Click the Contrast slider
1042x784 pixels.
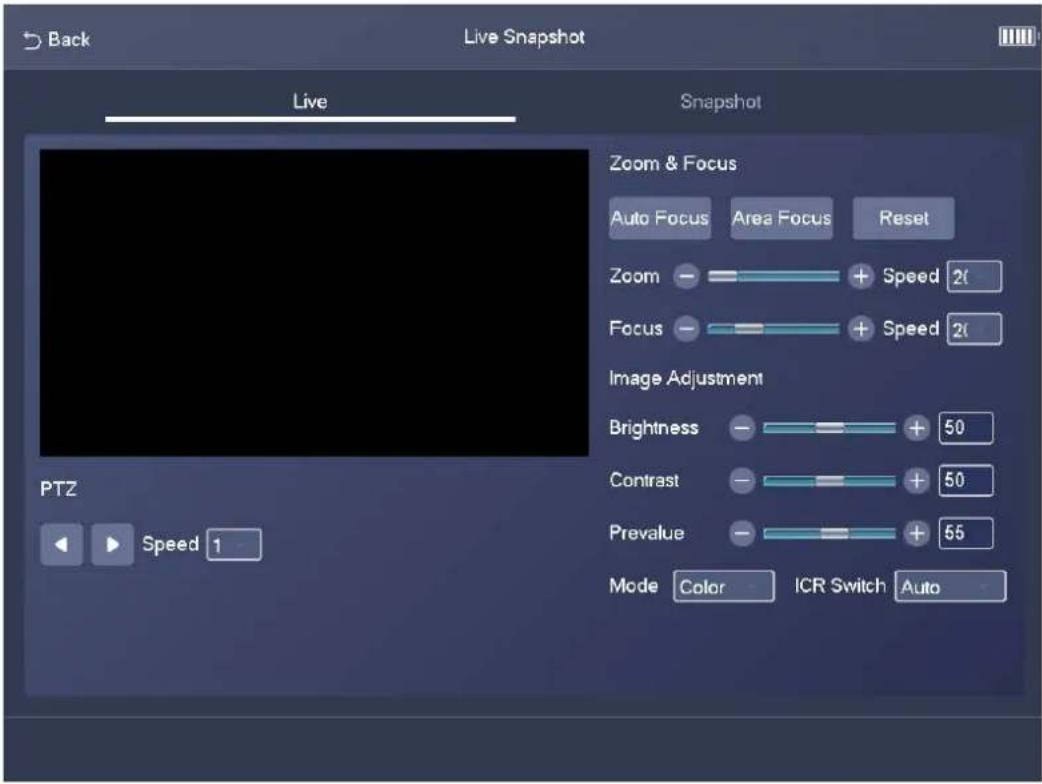point(829,481)
